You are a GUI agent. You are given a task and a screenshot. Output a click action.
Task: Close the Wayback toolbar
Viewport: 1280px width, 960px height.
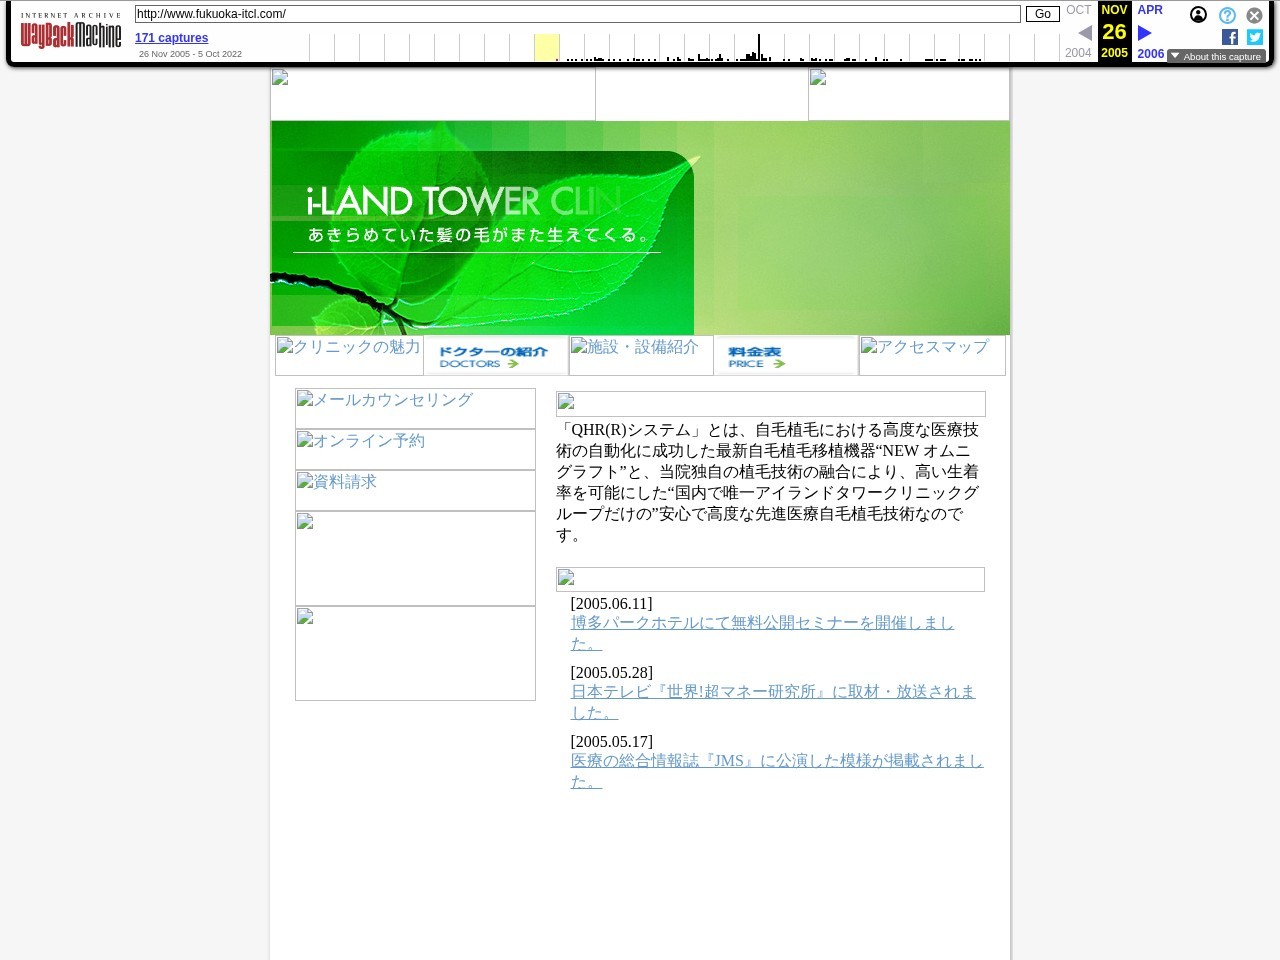[1254, 15]
